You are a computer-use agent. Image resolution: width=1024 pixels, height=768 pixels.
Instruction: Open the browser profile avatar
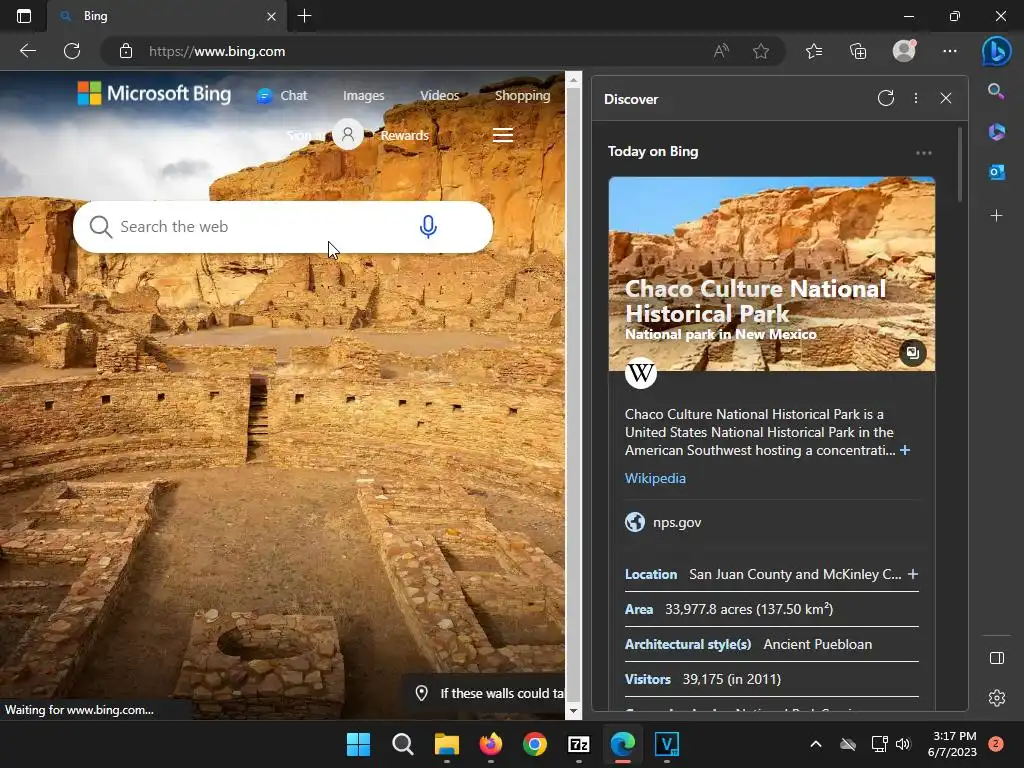tap(904, 50)
